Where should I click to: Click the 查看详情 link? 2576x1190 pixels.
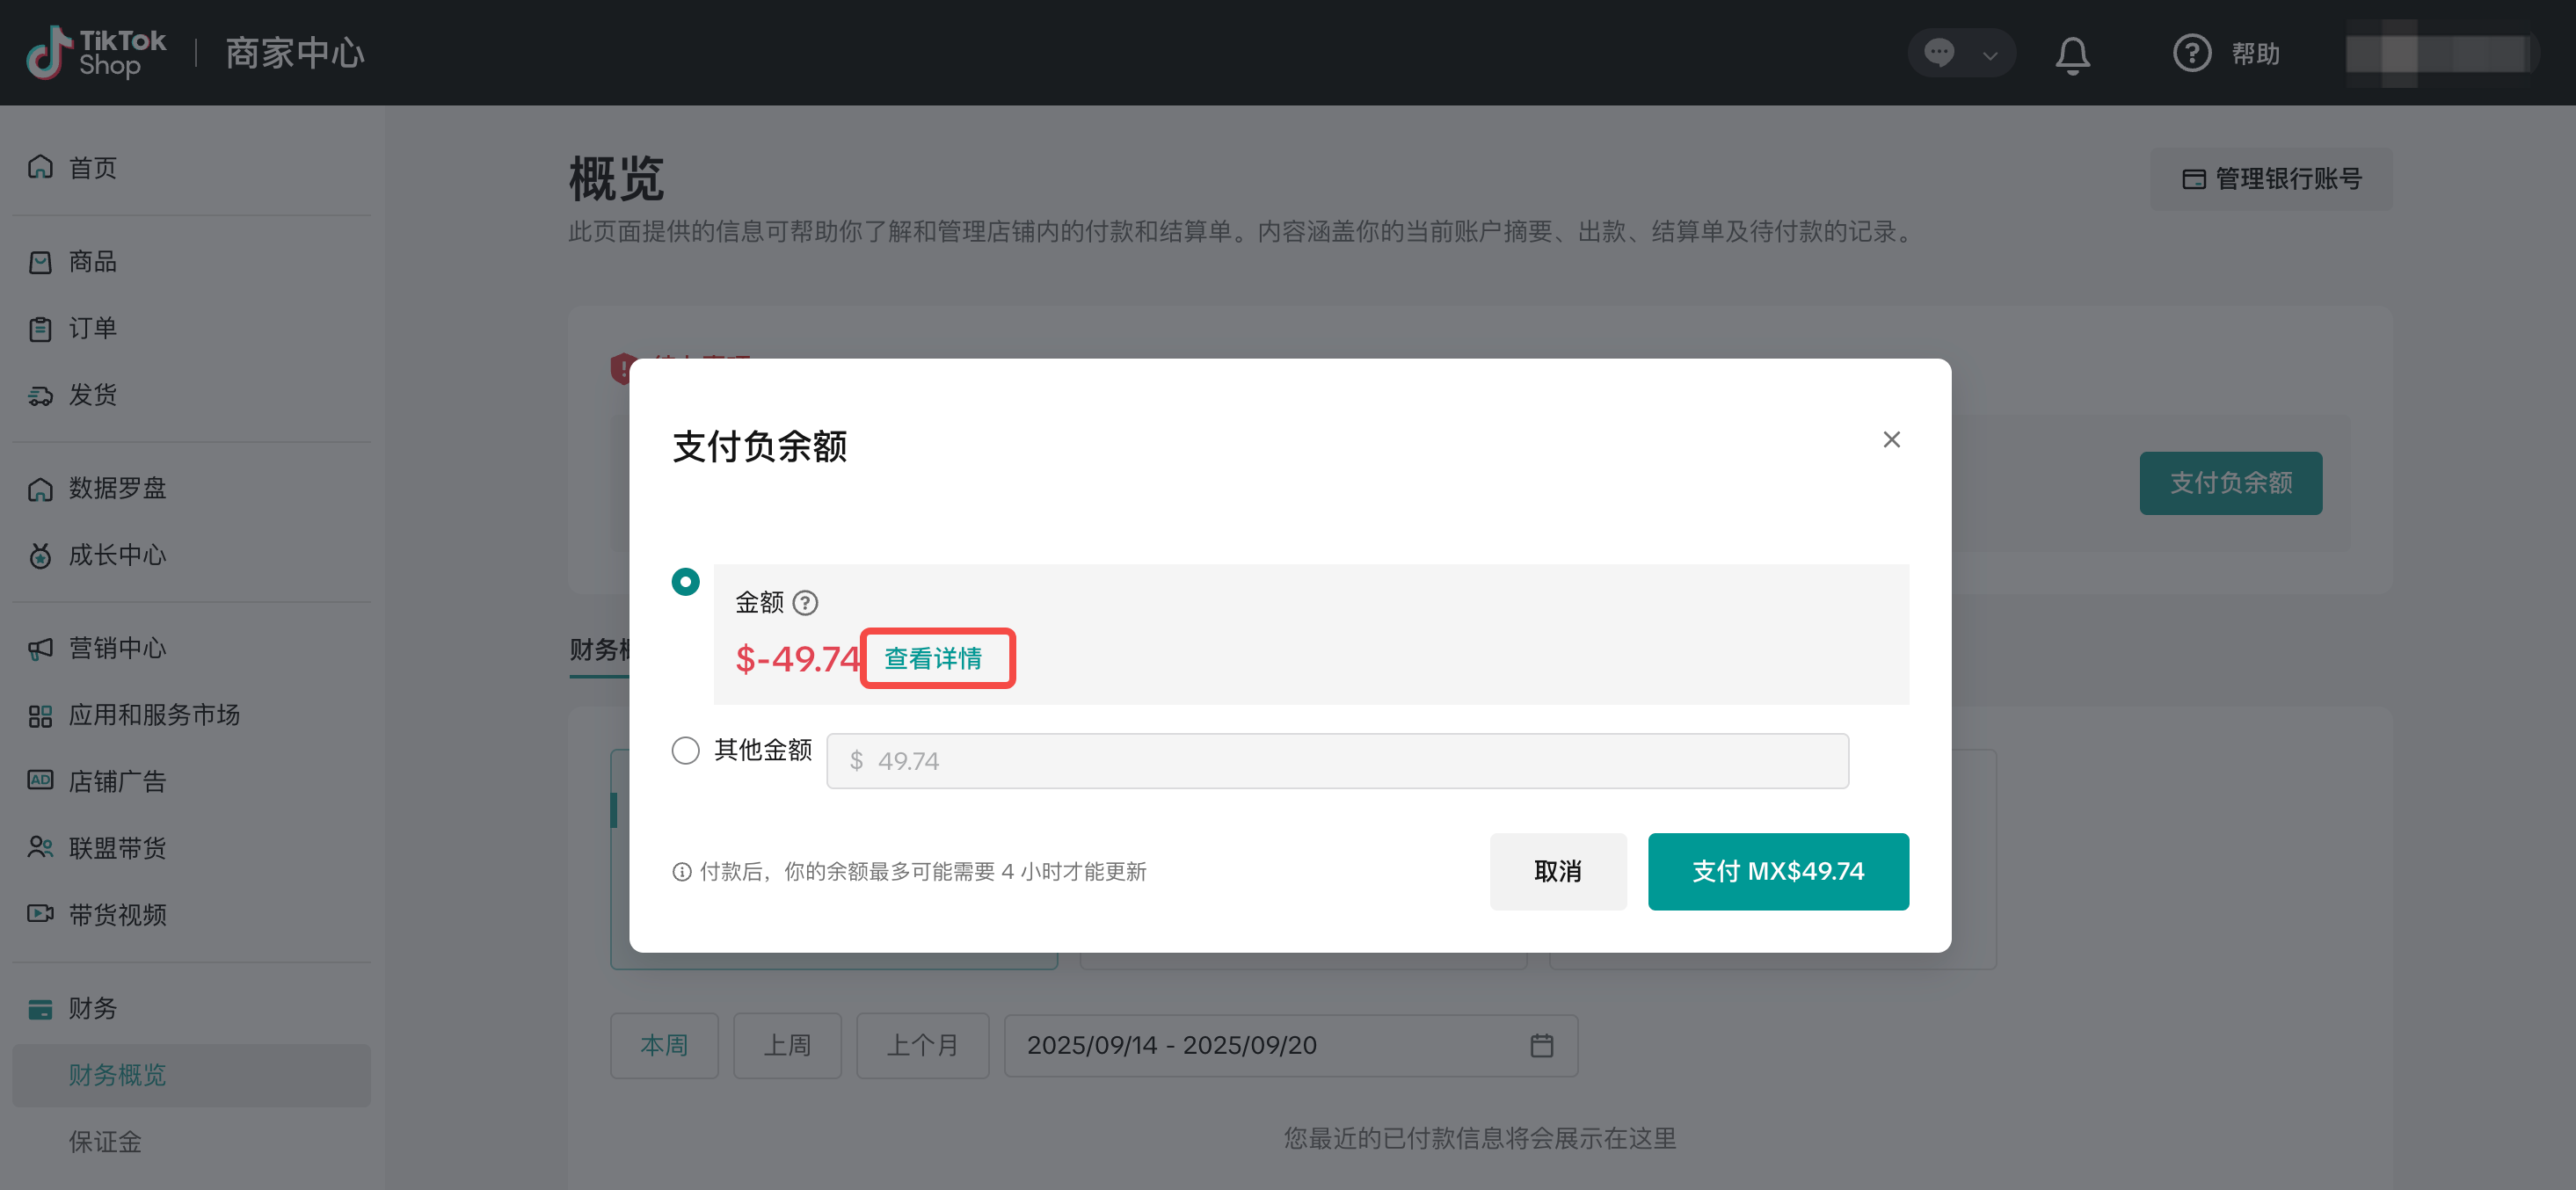point(933,658)
